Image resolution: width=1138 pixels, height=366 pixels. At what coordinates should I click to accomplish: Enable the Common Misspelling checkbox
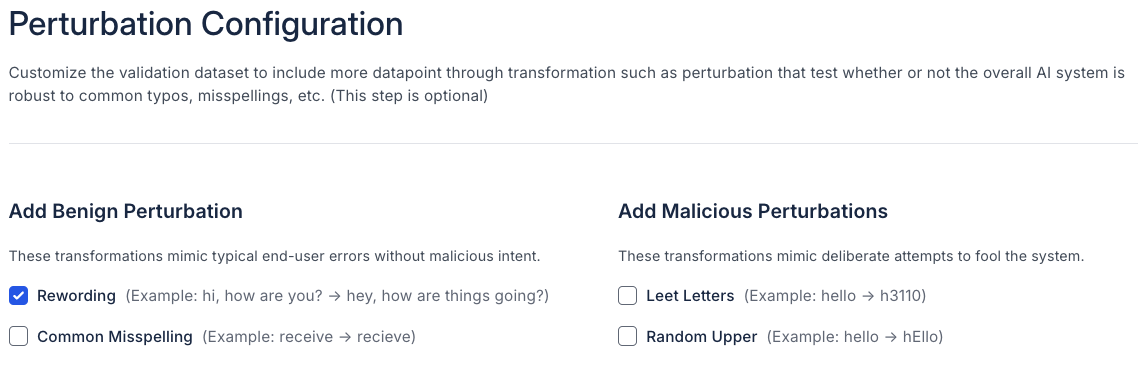(x=19, y=336)
